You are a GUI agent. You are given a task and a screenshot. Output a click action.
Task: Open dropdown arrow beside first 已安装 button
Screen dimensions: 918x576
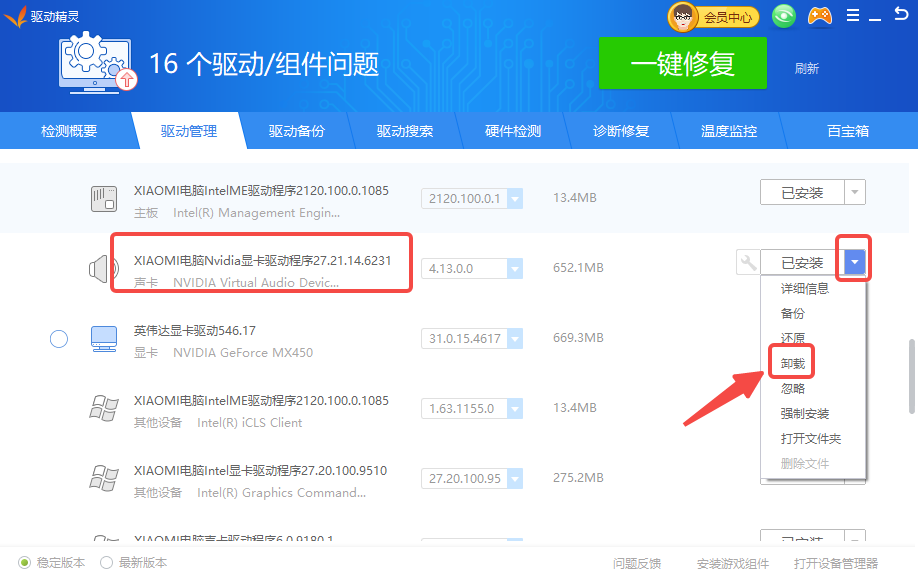[854, 193]
